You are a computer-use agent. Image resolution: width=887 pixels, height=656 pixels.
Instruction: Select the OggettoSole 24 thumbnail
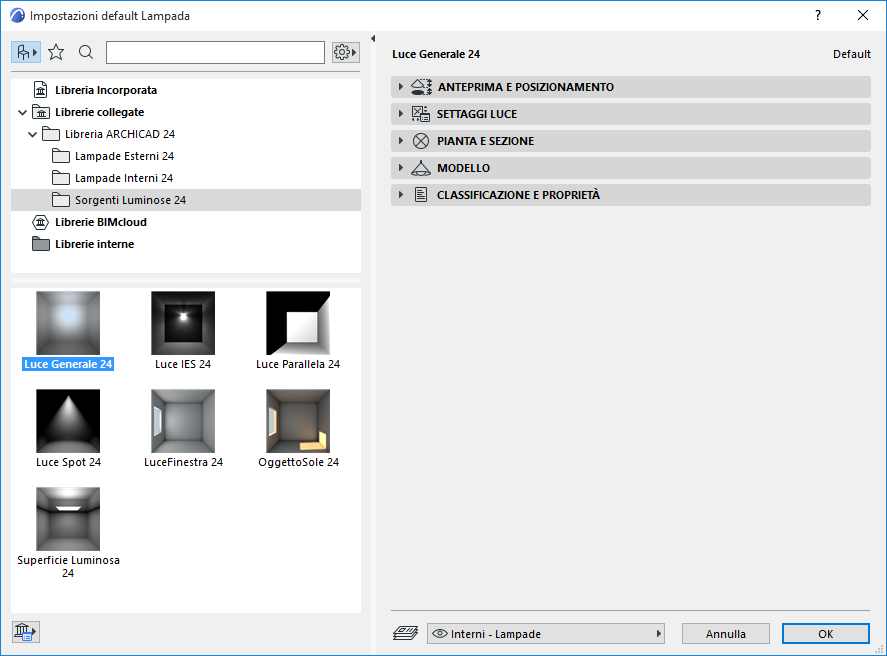[298, 421]
